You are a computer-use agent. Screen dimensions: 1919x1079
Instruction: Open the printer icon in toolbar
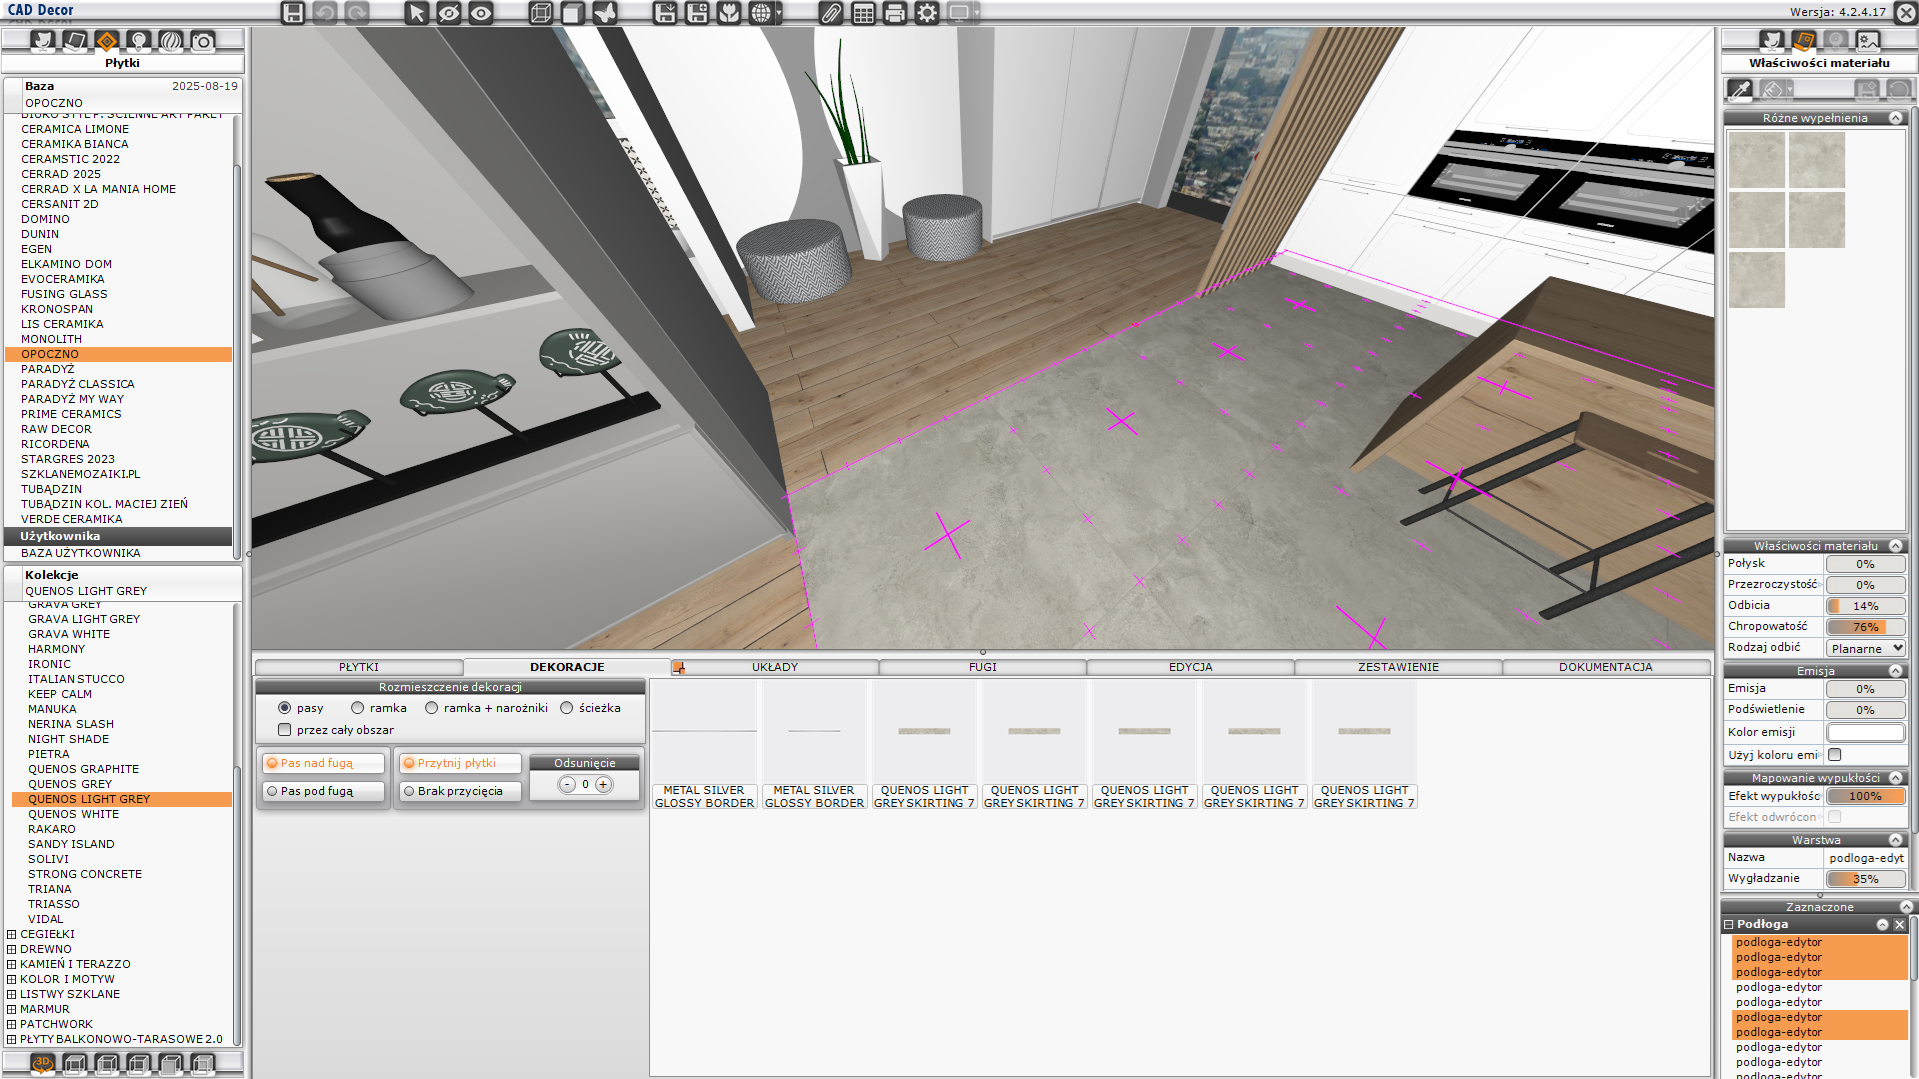tap(895, 13)
